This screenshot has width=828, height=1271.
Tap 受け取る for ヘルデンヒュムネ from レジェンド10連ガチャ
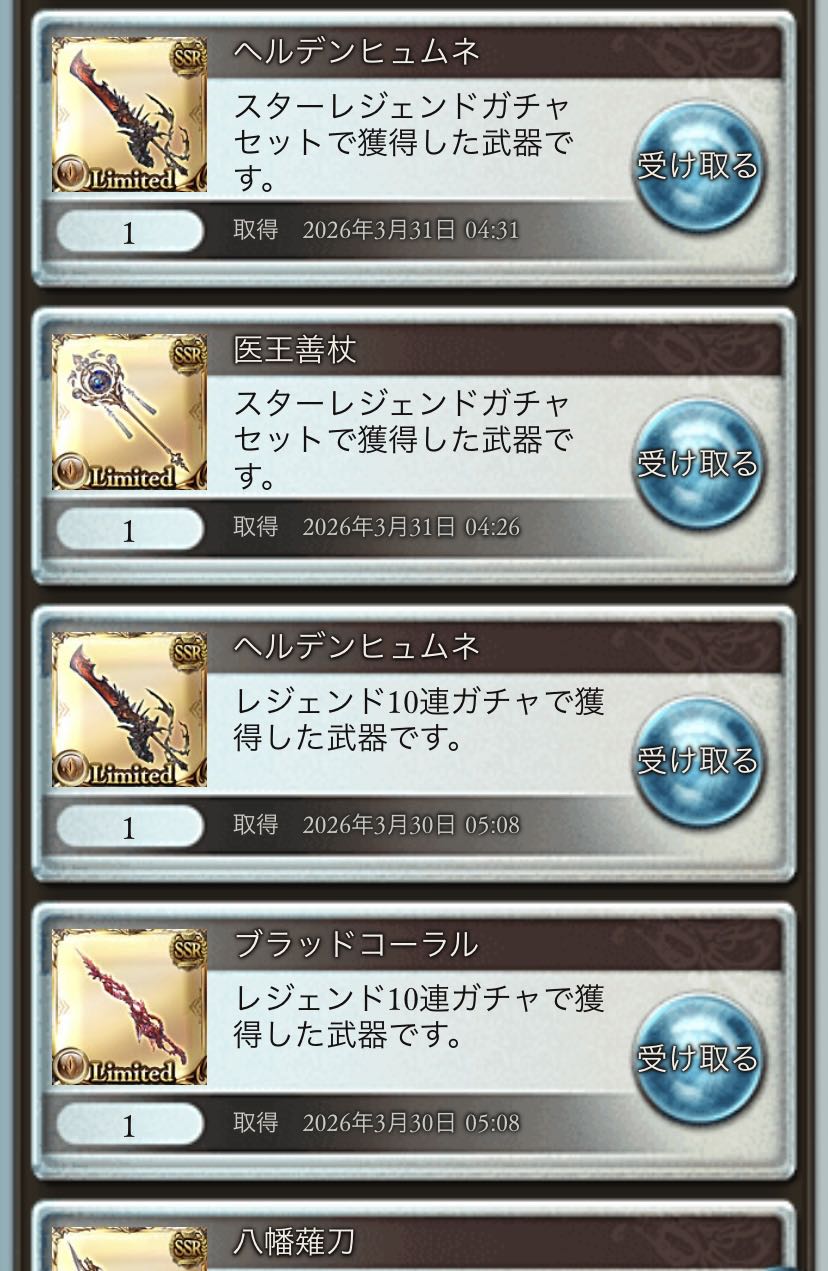[698, 761]
